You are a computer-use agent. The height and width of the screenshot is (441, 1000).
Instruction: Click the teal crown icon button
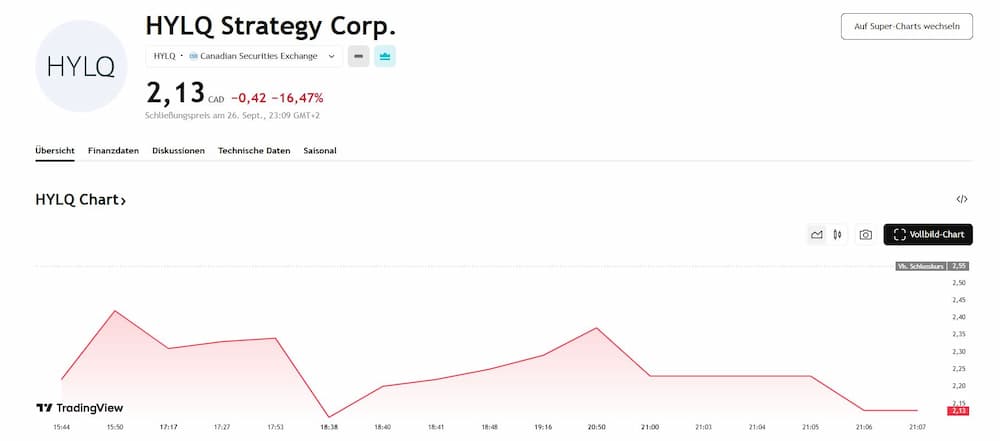pos(385,56)
